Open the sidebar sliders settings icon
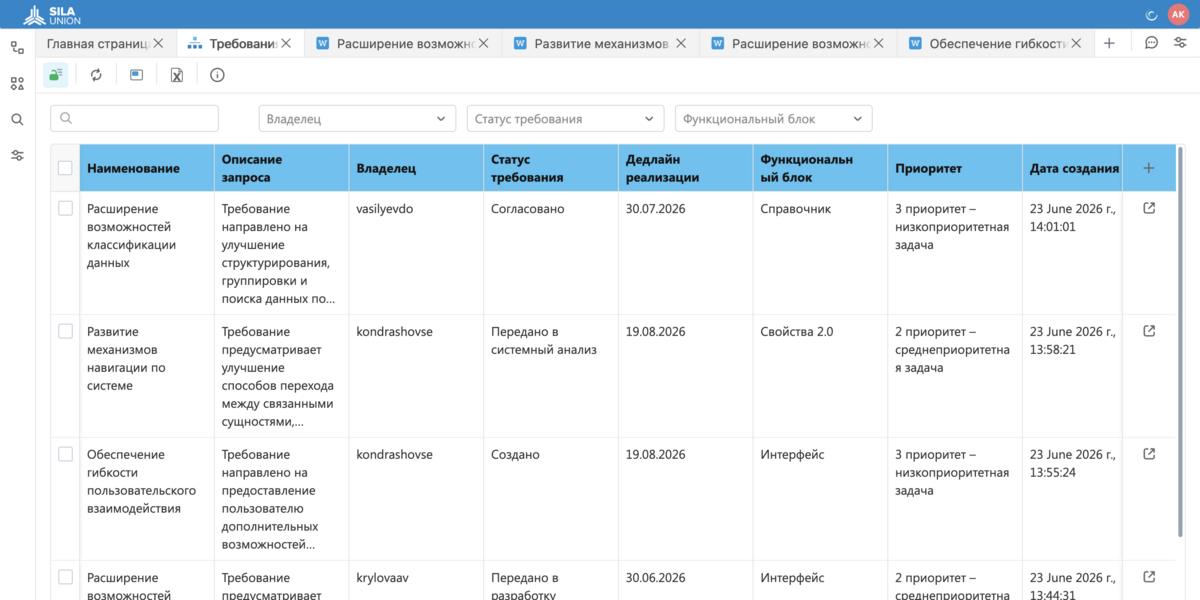 pyautogui.click(x=17, y=155)
